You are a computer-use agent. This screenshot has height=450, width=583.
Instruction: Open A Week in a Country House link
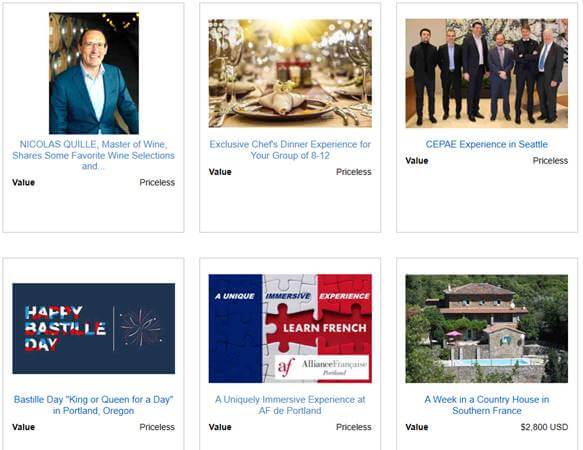point(486,405)
